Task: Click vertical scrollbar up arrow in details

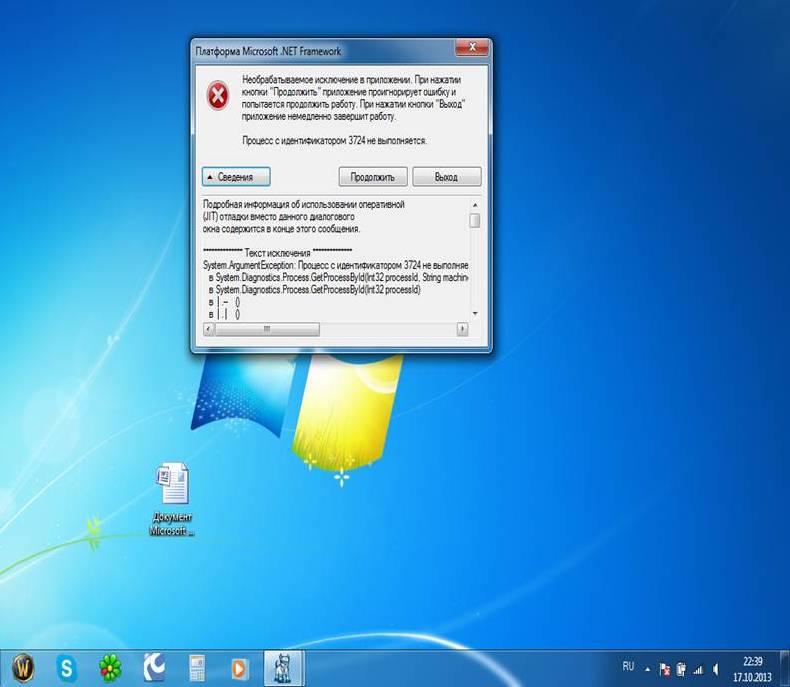Action: [475, 205]
